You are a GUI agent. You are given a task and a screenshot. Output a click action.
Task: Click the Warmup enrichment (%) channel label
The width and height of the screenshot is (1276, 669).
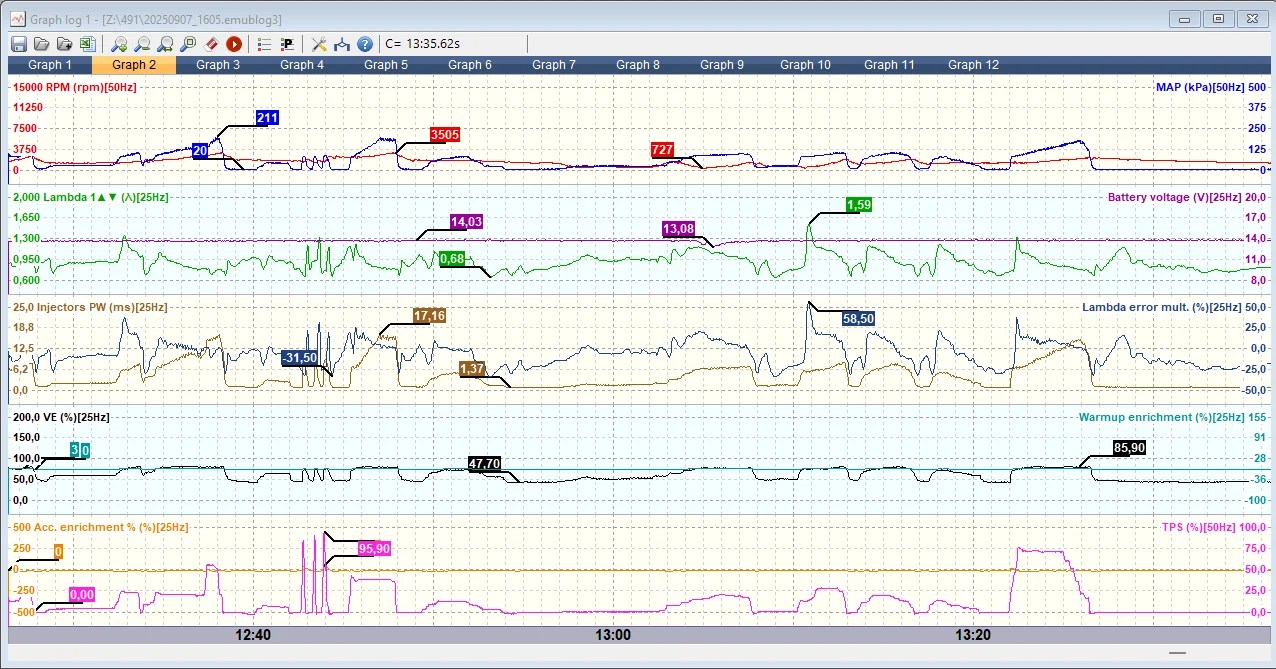coord(1161,417)
